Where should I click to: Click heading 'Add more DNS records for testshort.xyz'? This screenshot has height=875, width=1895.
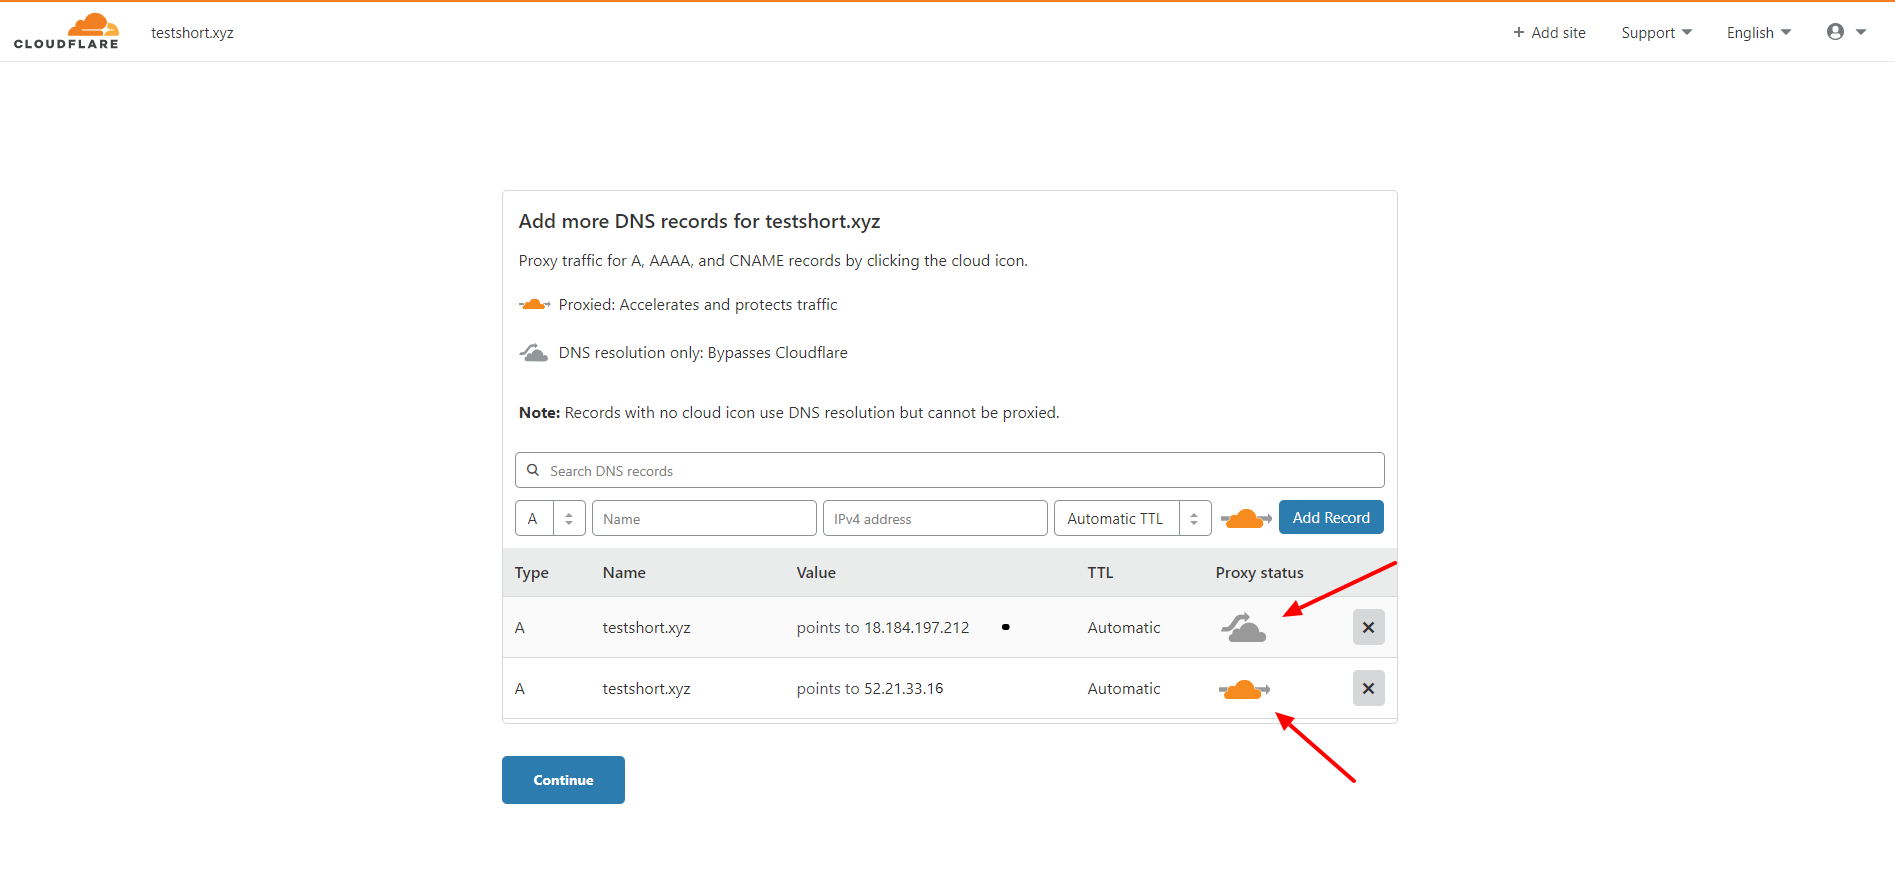tap(699, 221)
